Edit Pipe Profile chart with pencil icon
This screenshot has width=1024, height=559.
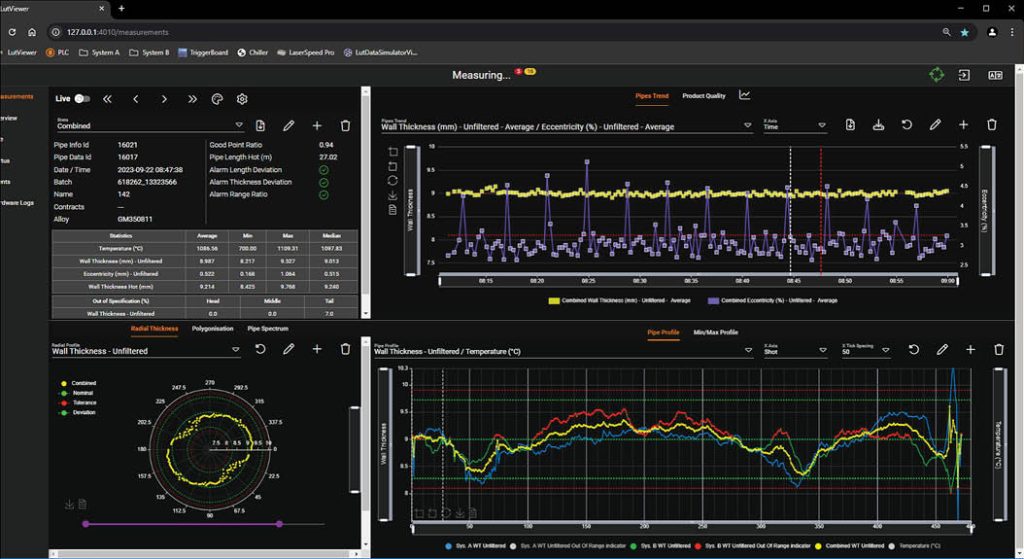942,349
